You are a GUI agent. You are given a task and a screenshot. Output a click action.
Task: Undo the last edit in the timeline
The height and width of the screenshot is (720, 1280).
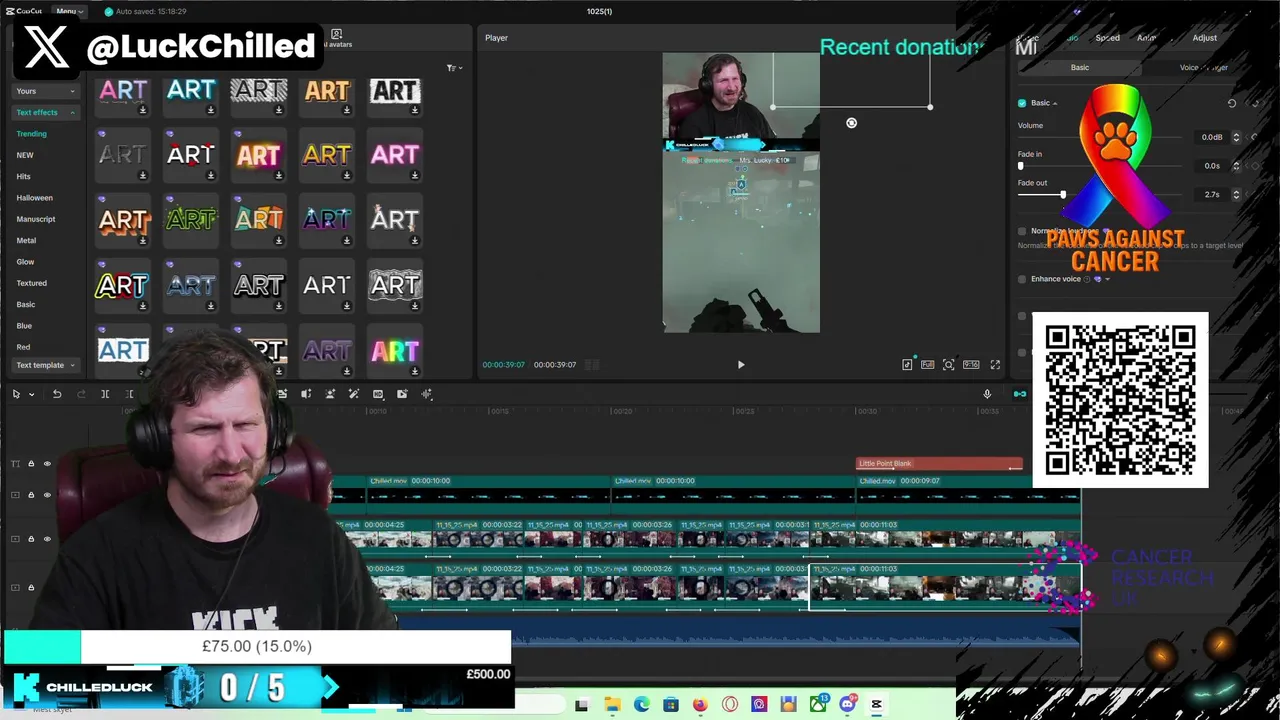(57, 394)
